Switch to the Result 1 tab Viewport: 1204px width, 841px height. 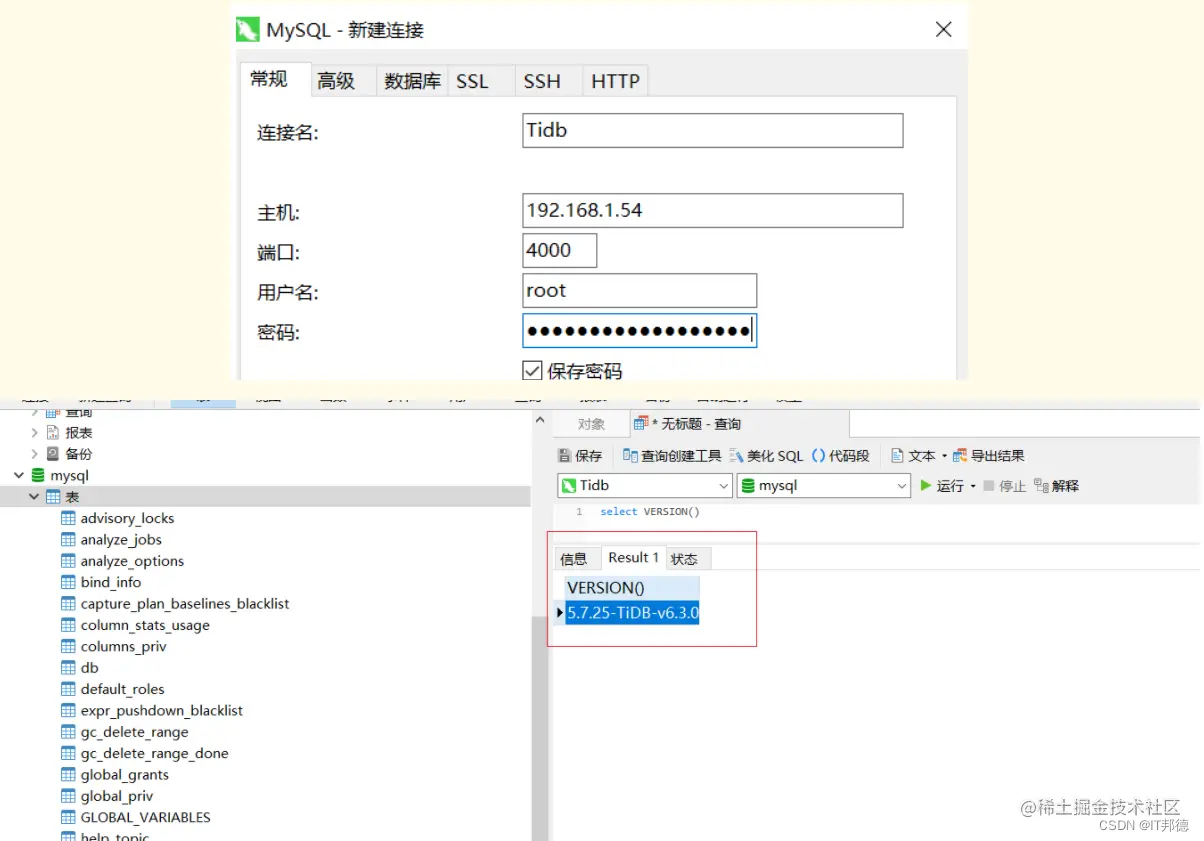click(x=633, y=558)
